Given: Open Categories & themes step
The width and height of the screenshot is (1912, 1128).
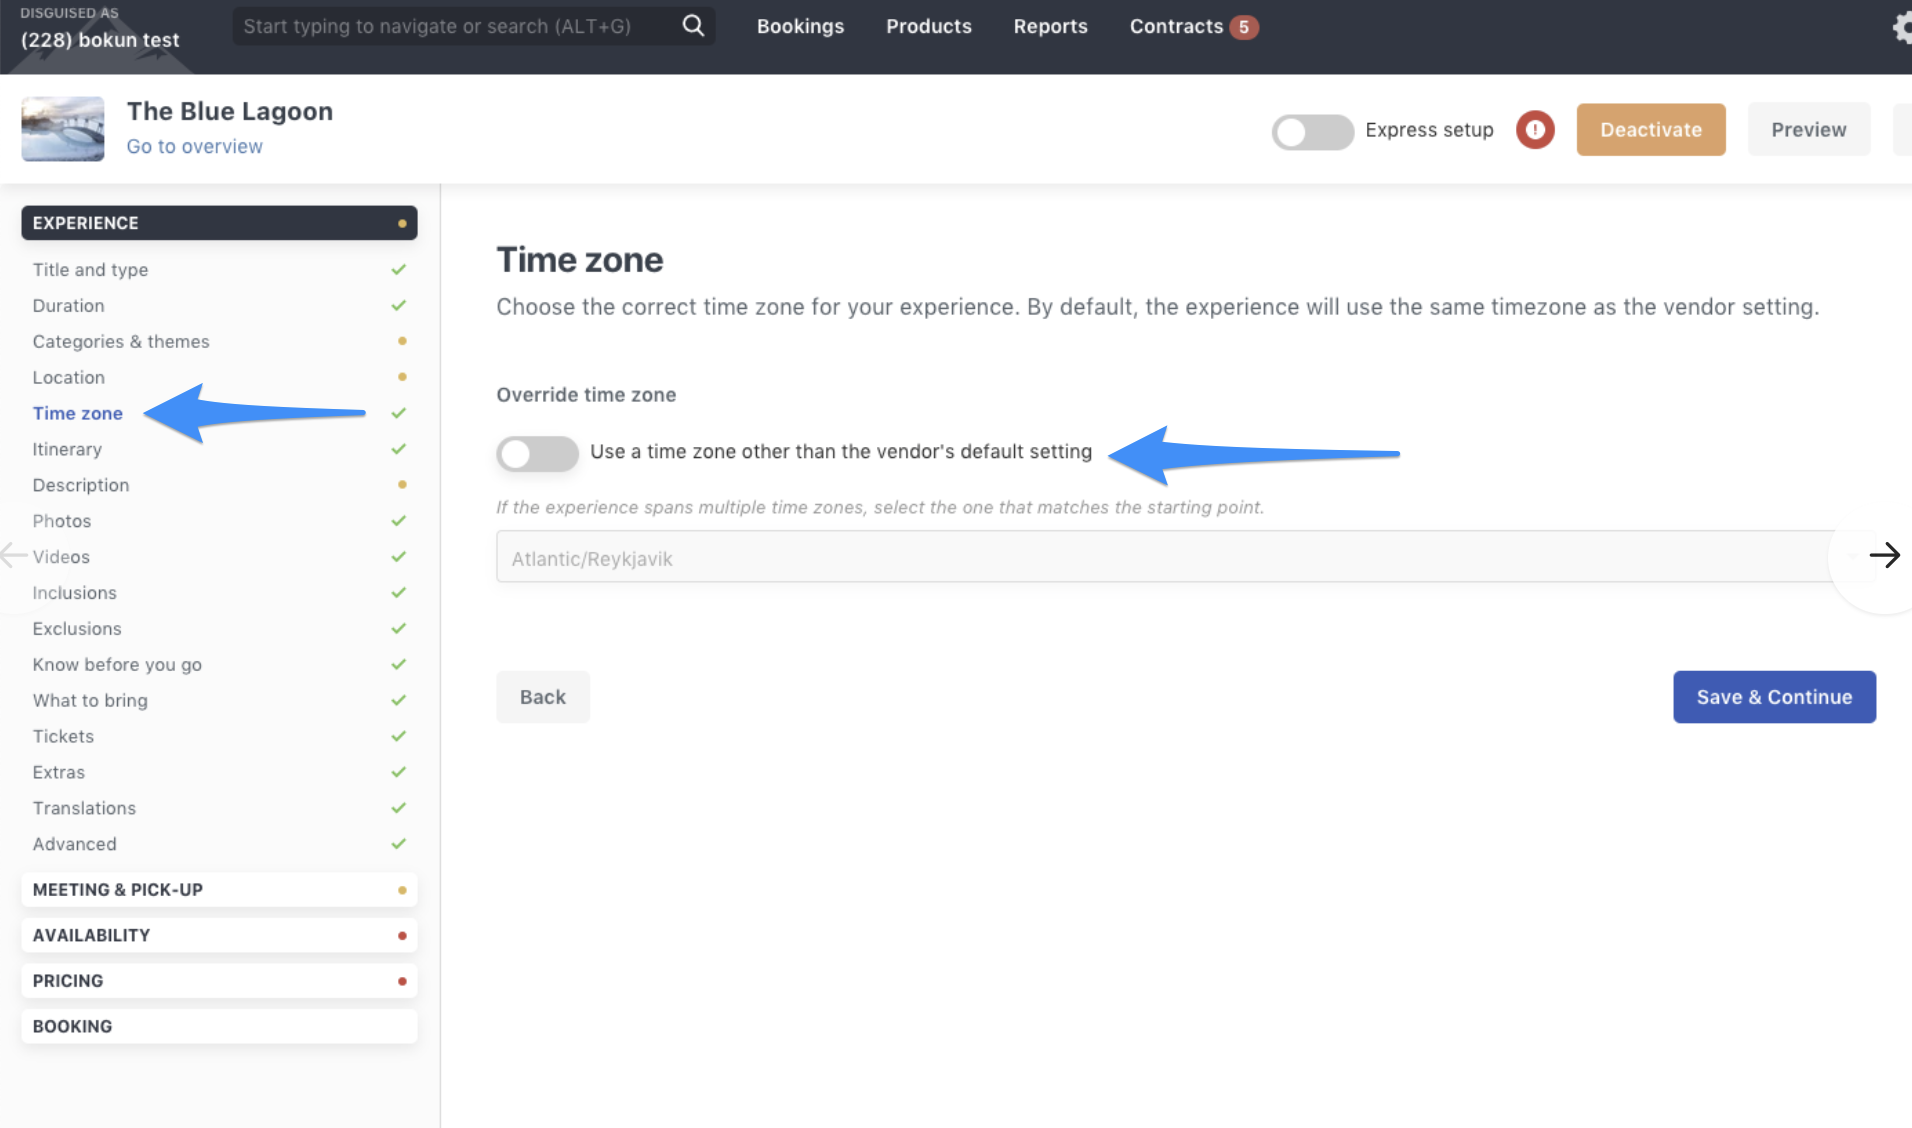Looking at the screenshot, I should pyautogui.click(x=121, y=342).
